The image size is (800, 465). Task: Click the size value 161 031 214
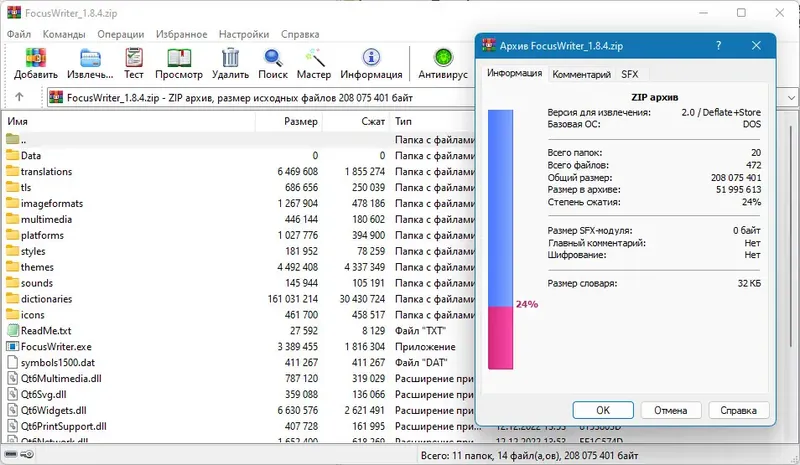click(292, 299)
